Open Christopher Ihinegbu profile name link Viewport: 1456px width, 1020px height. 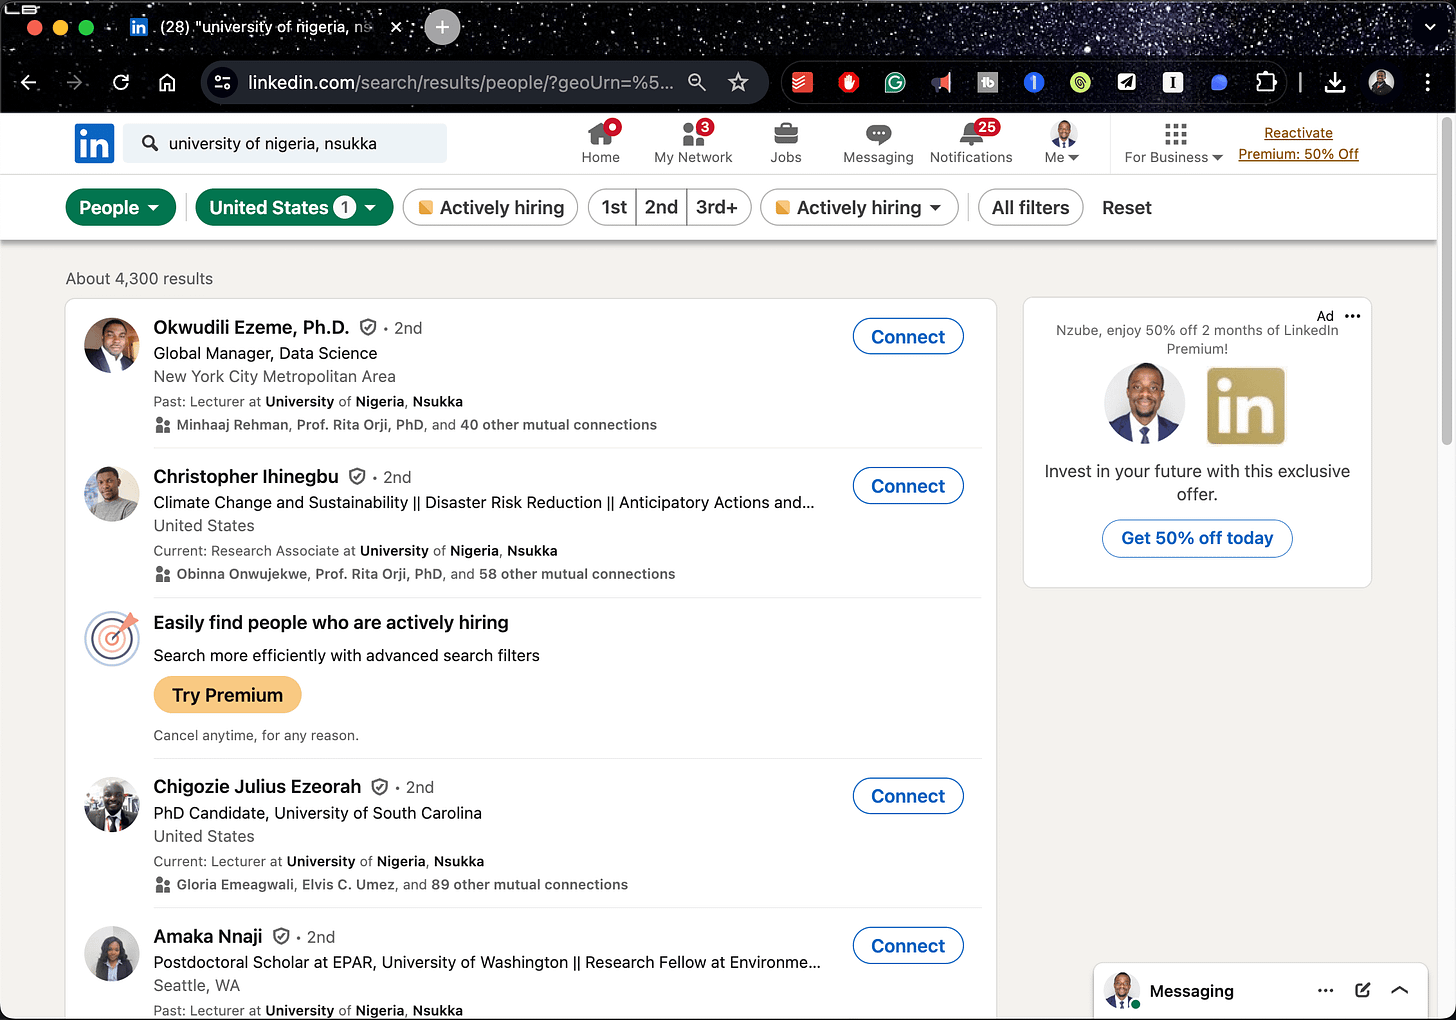246,476
